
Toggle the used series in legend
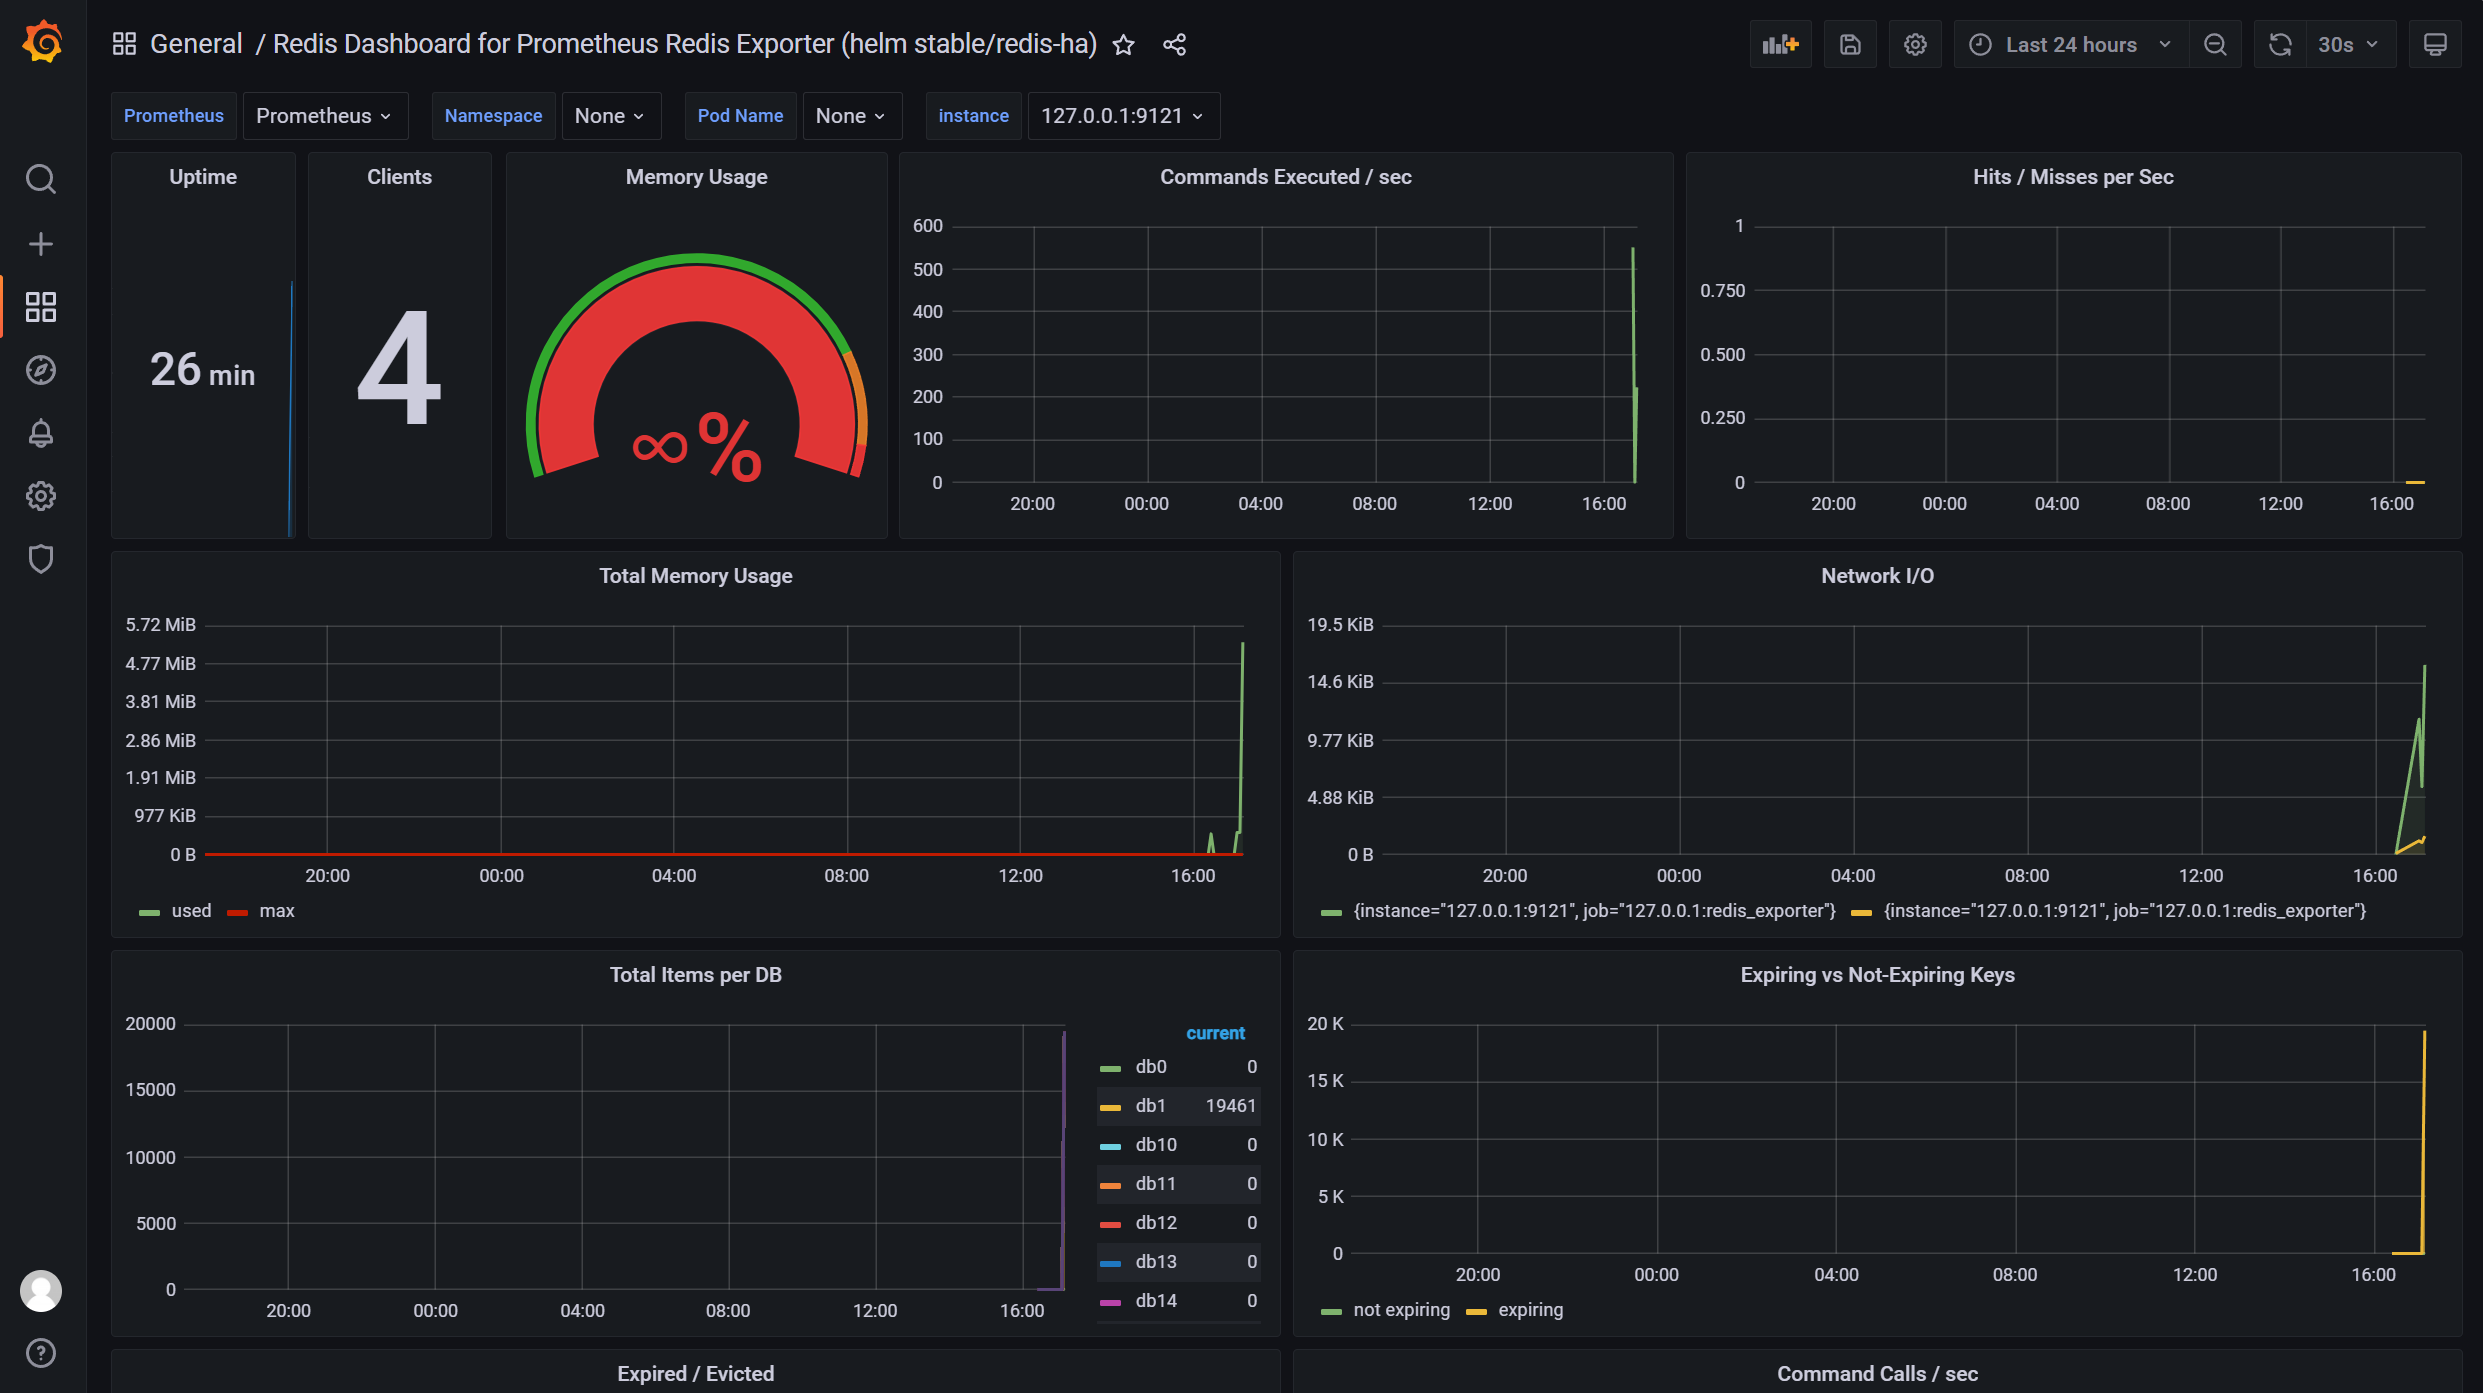191,911
